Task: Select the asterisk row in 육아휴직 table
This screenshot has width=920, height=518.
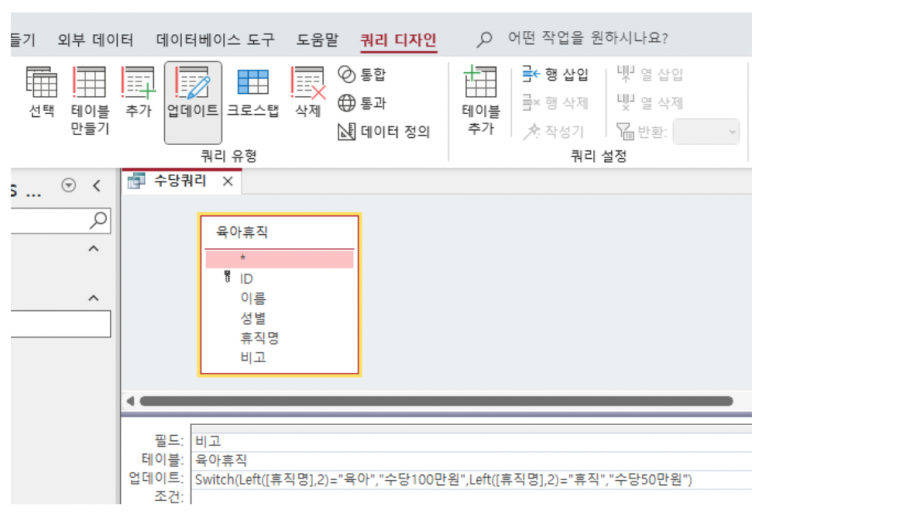Action: tap(279, 259)
